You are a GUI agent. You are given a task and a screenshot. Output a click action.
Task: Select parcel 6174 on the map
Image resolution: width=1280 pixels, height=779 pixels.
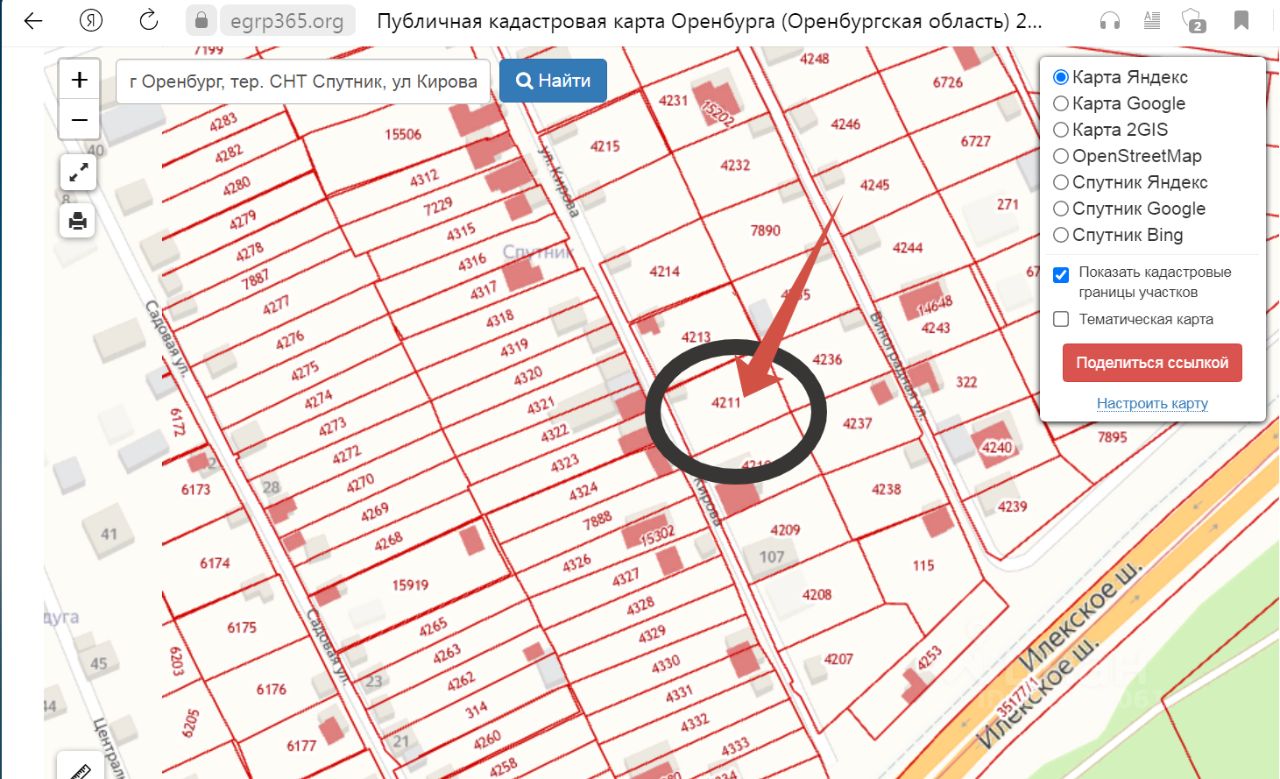coord(214,563)
